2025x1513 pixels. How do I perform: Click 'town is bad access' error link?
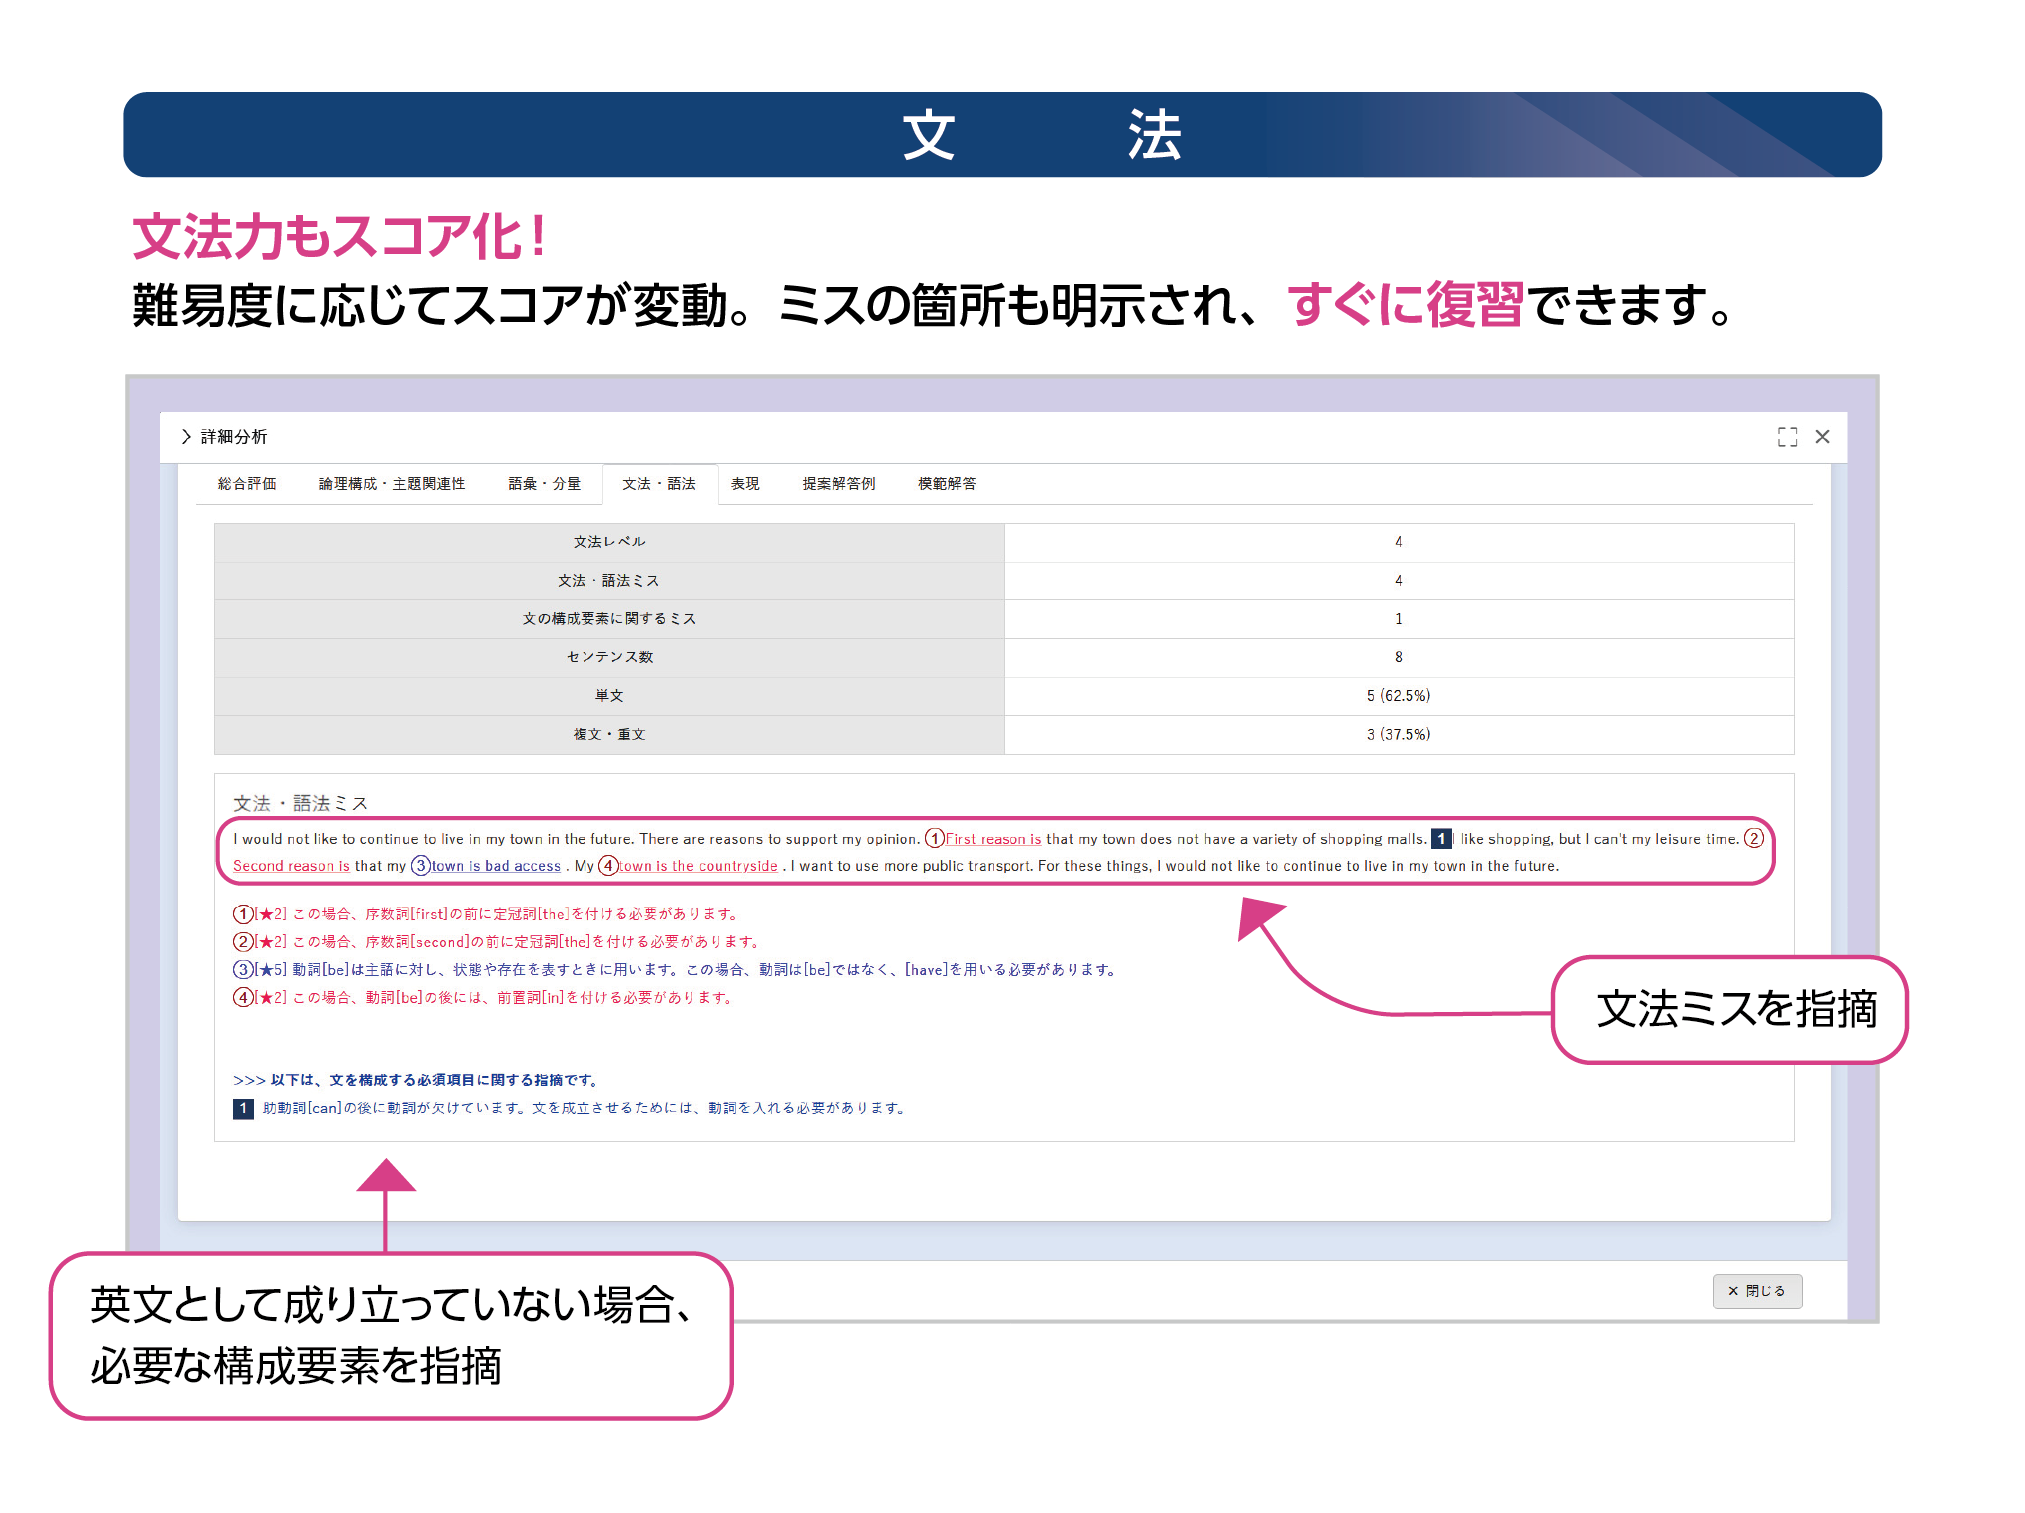click(496, 867)
